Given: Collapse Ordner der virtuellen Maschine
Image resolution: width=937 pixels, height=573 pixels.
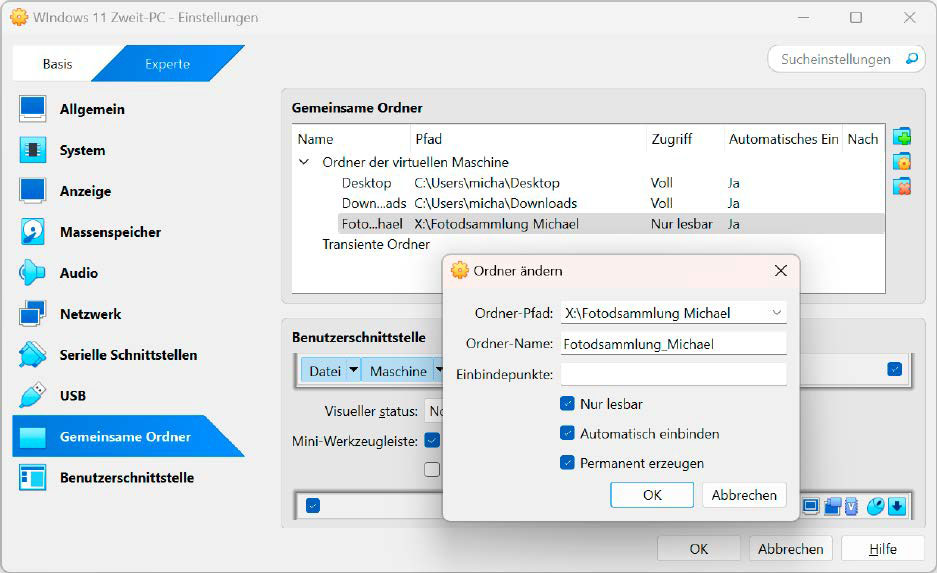Looking at the screenshot, I should coord(304,162).
